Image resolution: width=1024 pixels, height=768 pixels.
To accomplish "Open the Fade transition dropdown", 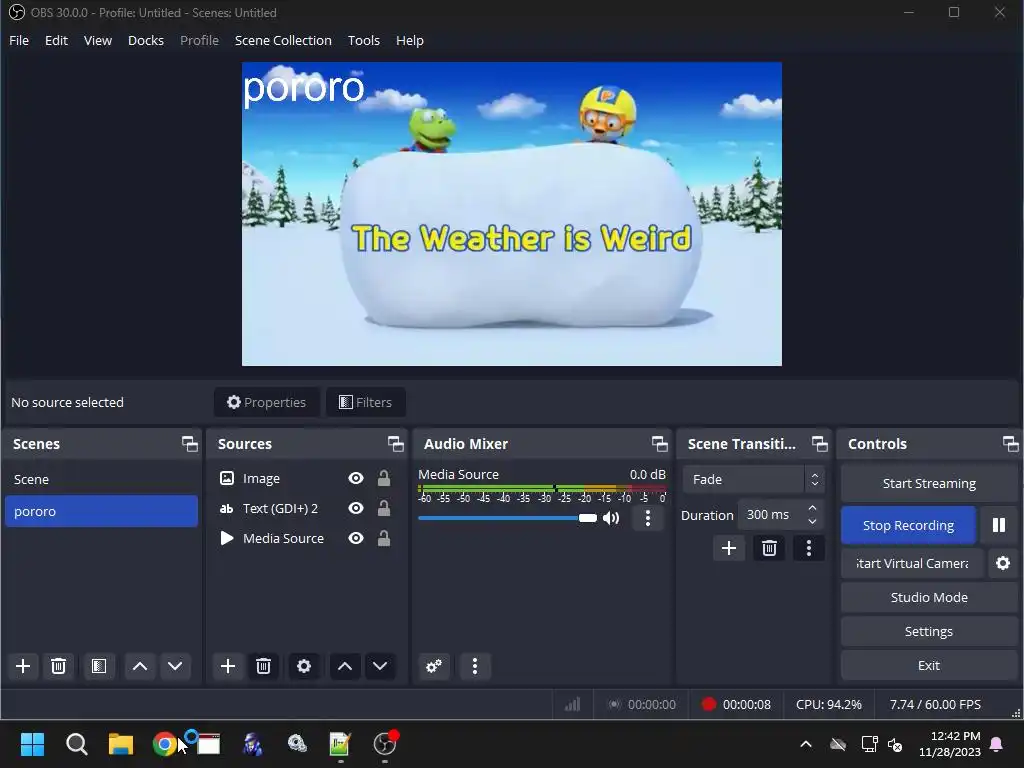I will [x=753, y=479].
